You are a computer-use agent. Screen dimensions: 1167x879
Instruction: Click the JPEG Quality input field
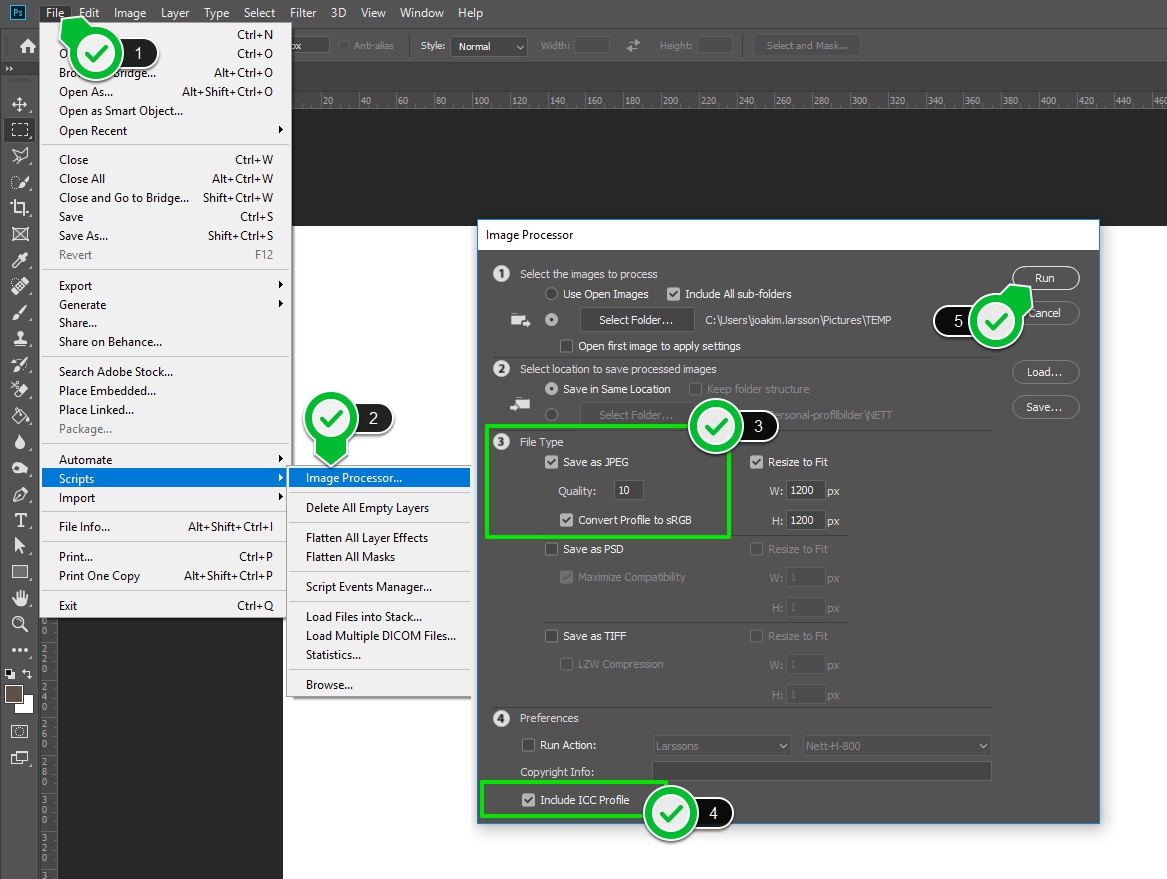point(628,490)
